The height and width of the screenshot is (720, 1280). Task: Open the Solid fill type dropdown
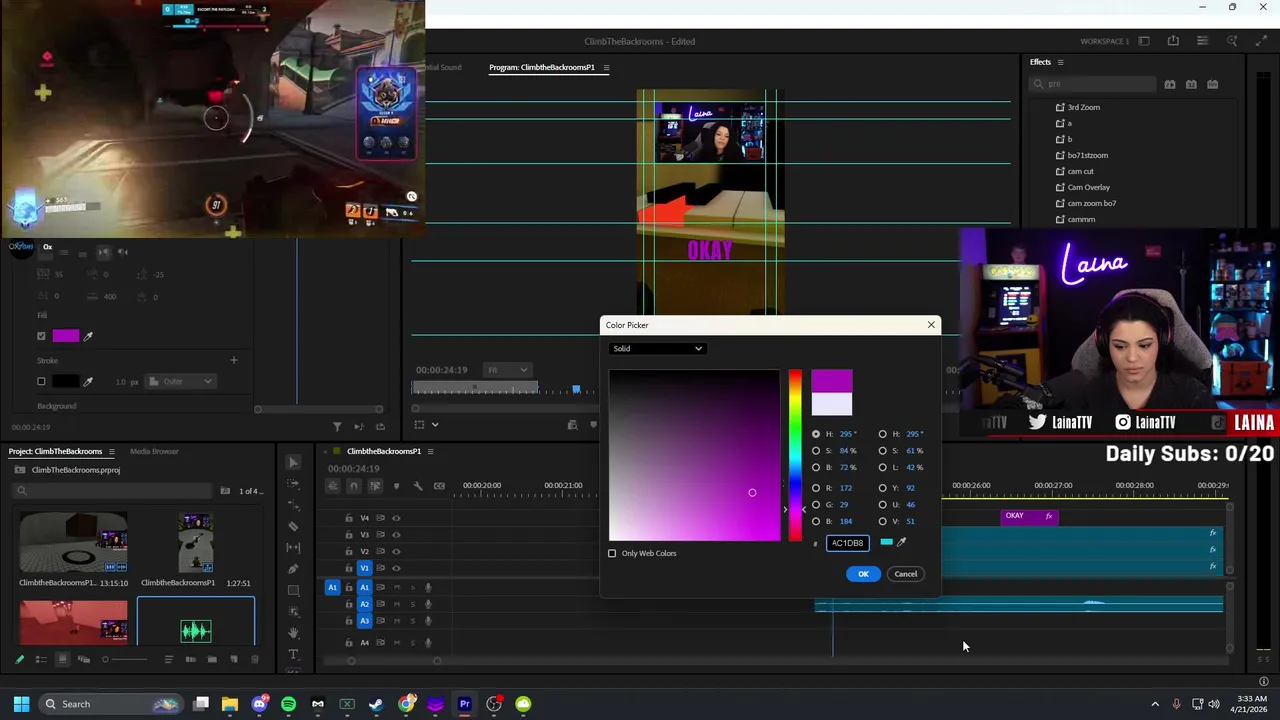pyautogui.click(x=657, y=349)
